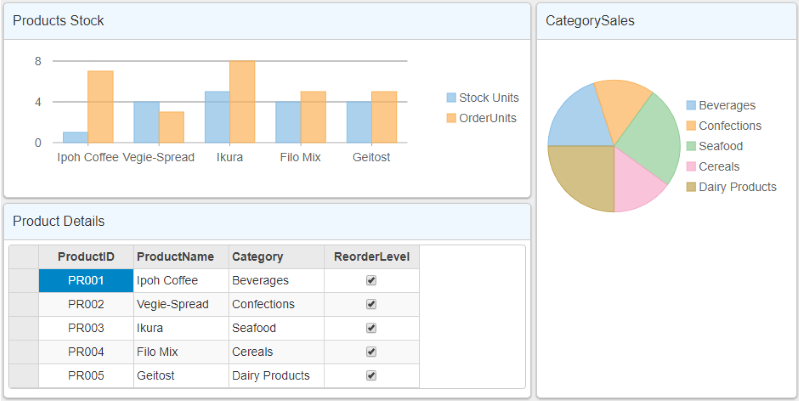Select the Filo Mix product name cell

coord(181,352)
